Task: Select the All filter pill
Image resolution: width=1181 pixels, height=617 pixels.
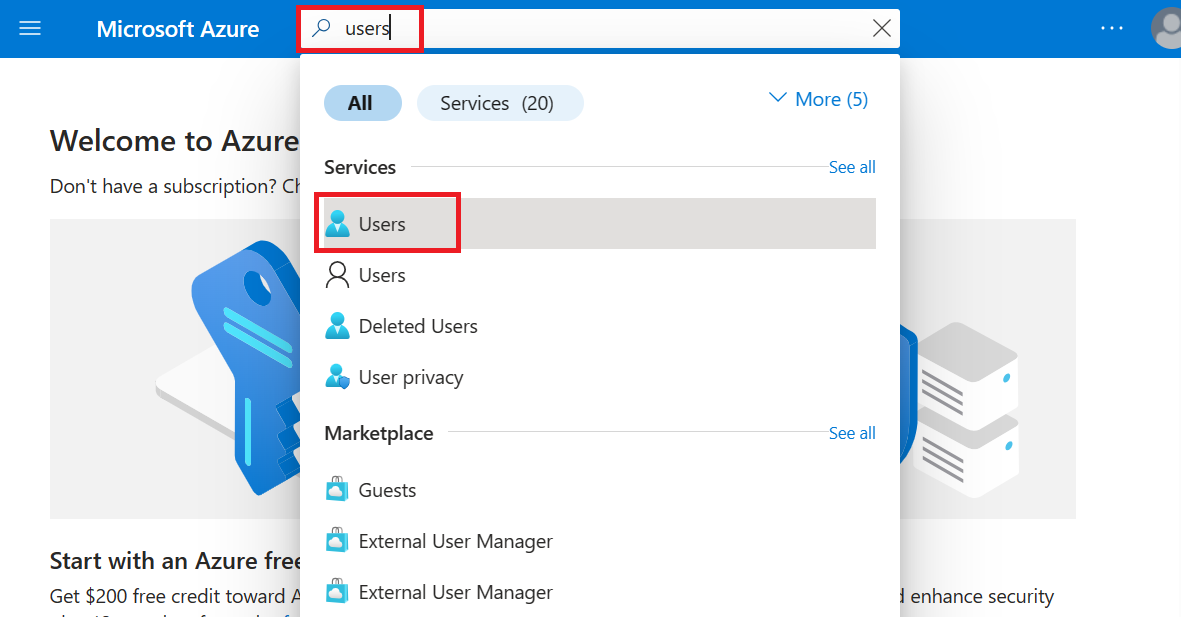Action: (x=362, y=103)
